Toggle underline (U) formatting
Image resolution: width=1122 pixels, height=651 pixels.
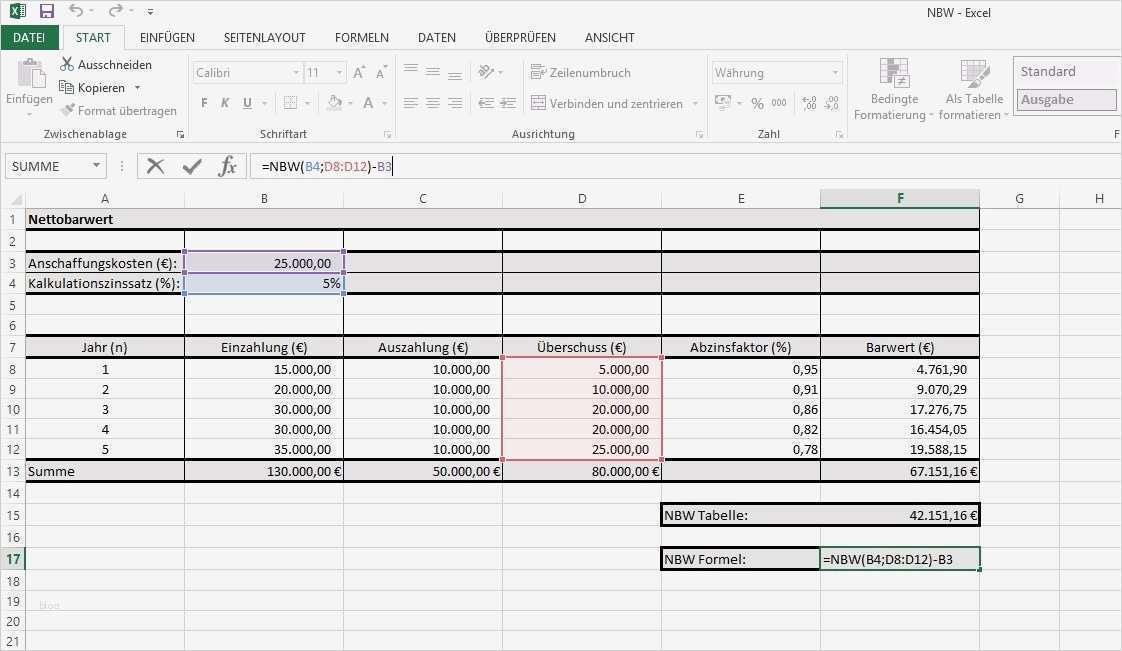point(247,103)
